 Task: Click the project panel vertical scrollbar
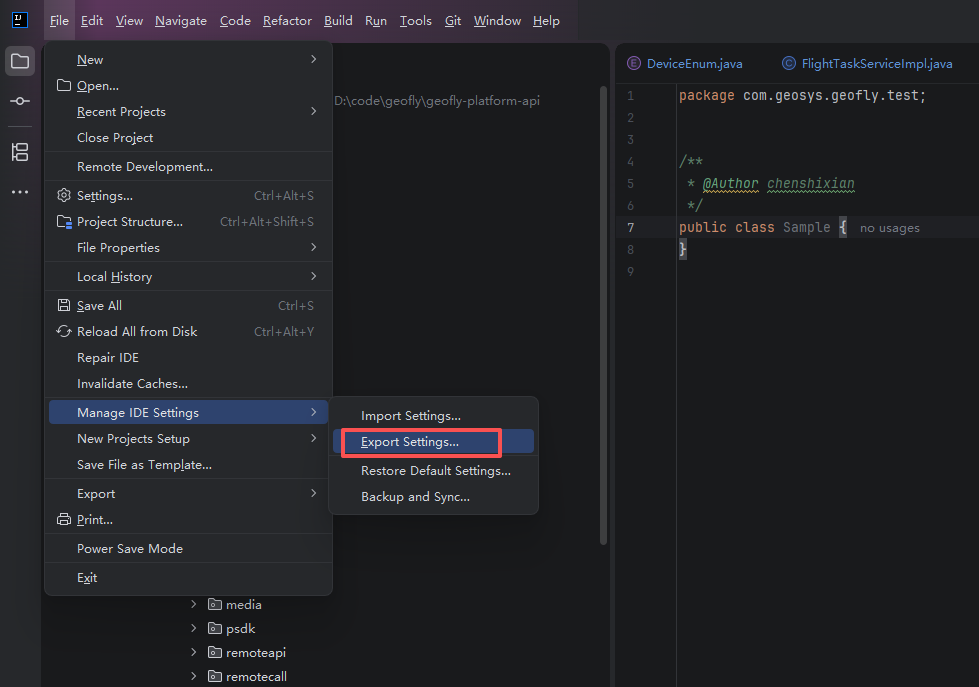[603, 315]
